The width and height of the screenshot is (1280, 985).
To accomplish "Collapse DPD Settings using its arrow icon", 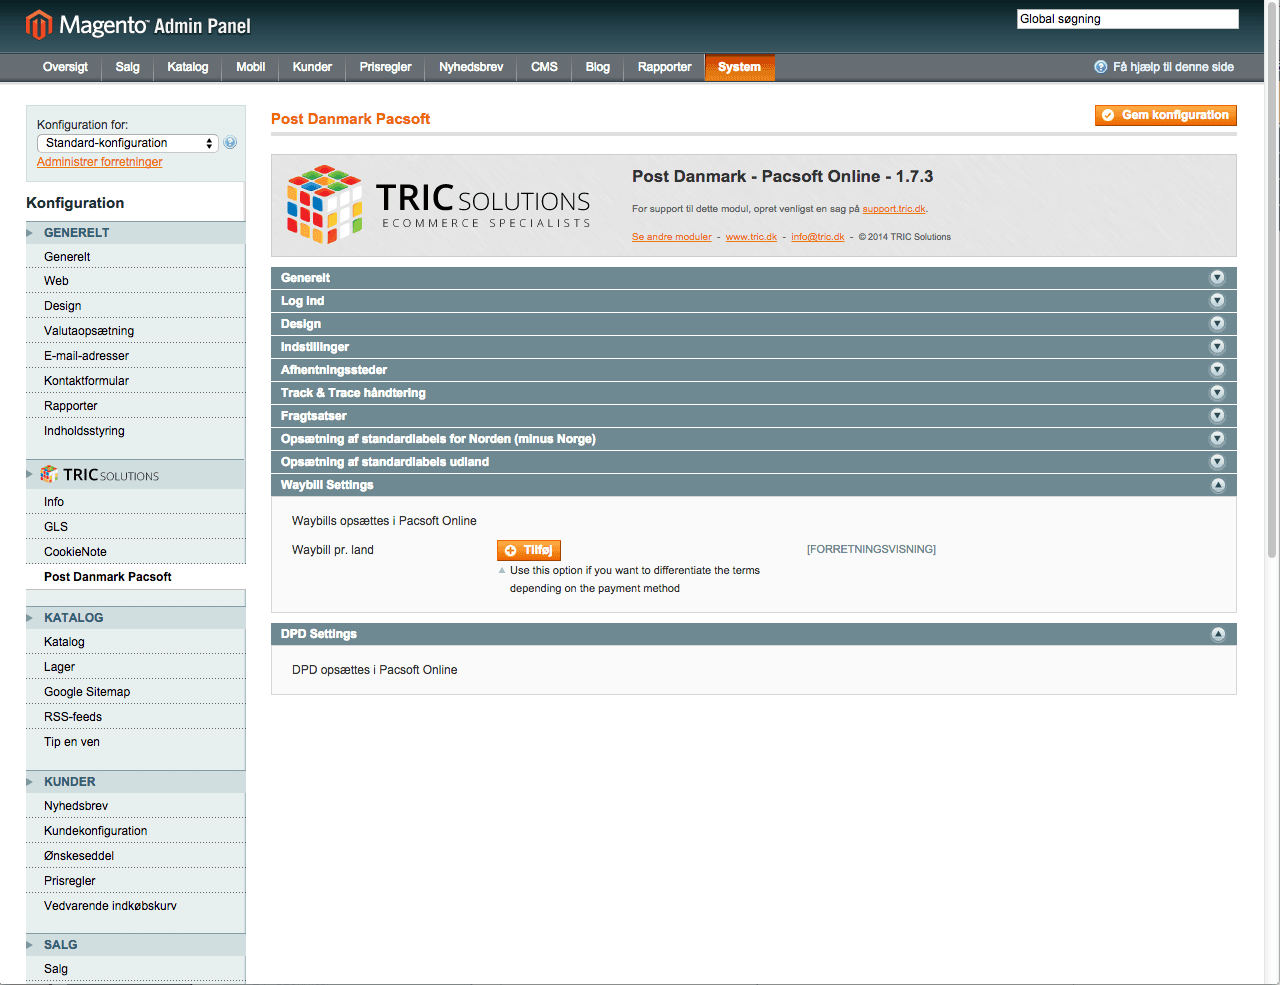I will [1217, 634].
